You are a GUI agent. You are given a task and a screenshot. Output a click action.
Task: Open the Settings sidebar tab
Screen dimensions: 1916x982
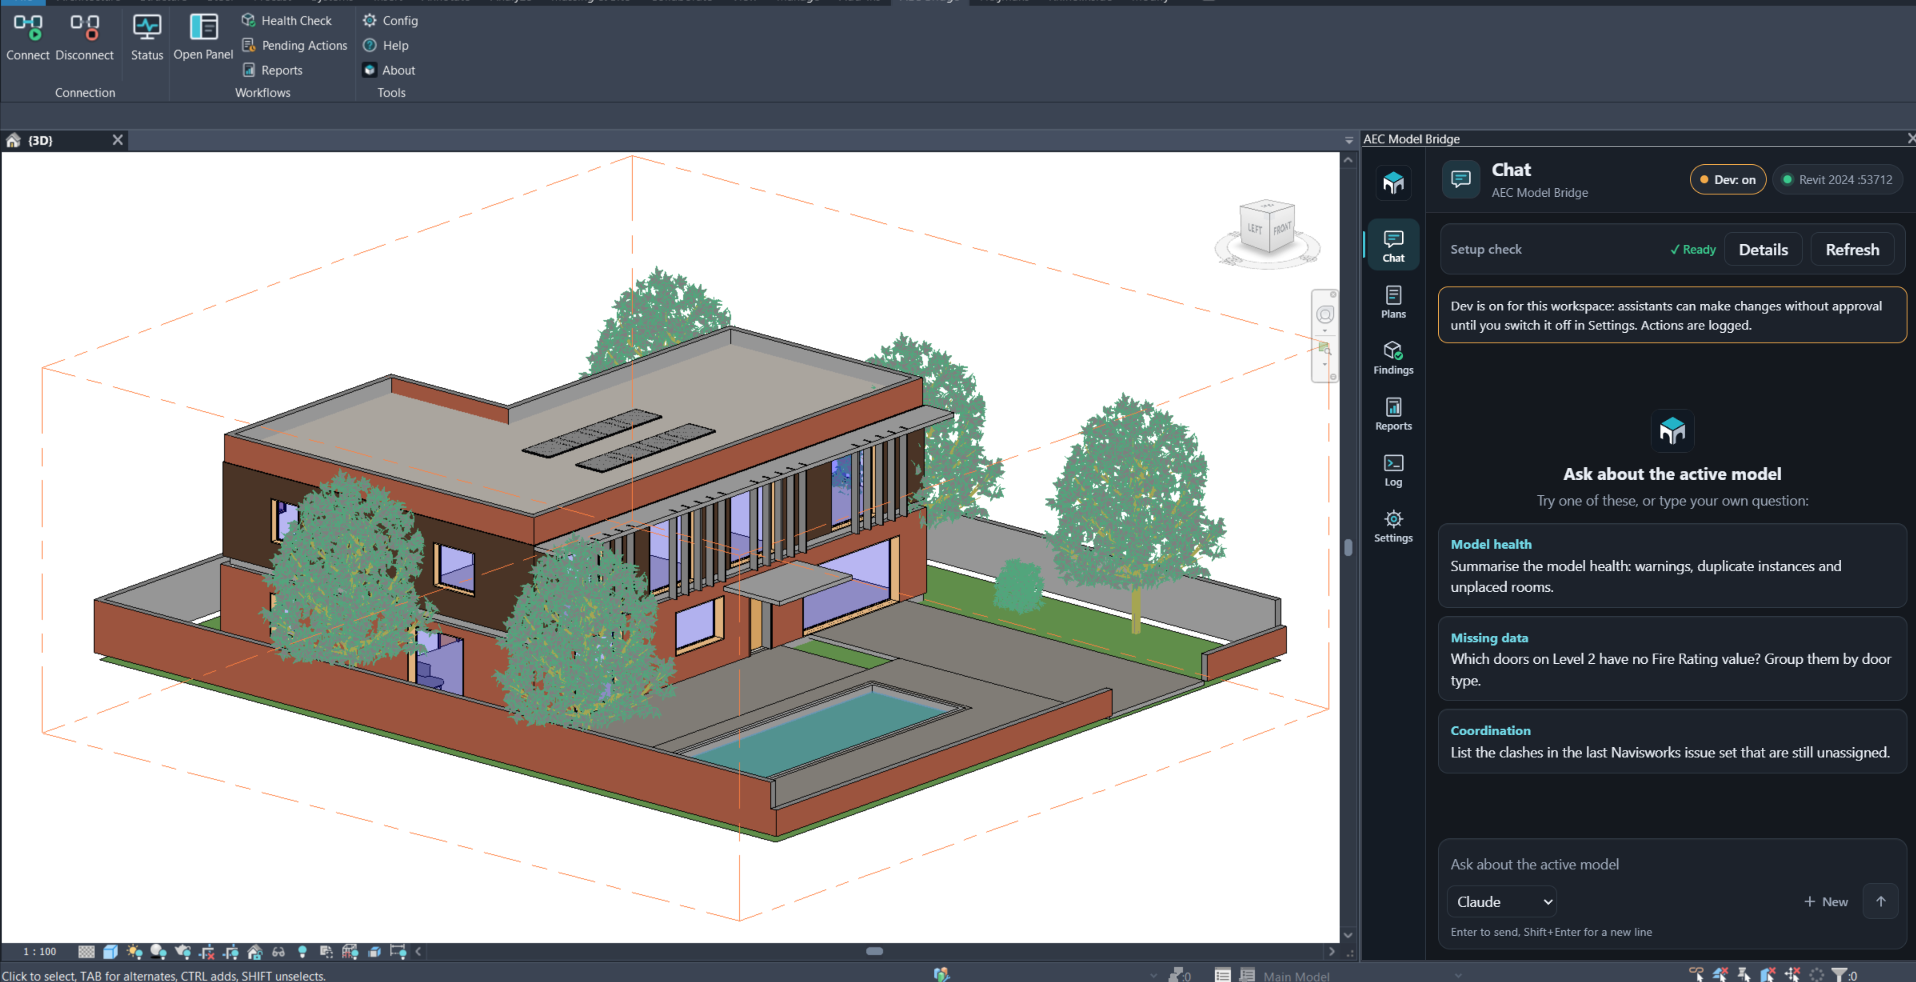[1393, 526]
